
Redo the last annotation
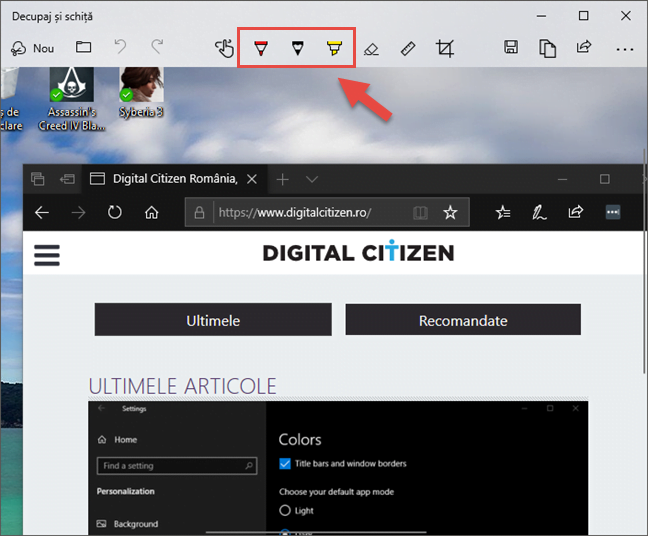pyautogui.click(x=157, y=47)
